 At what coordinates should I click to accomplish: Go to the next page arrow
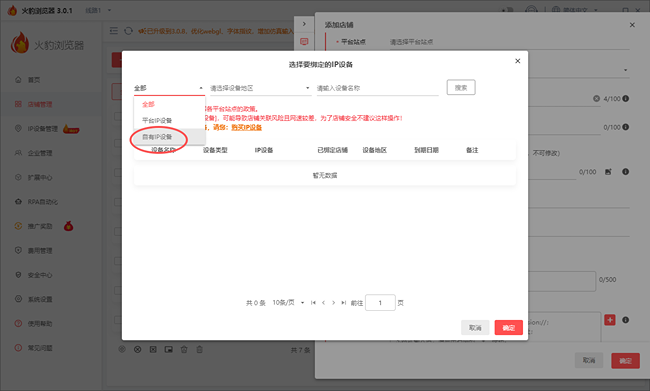pos(333,303)
